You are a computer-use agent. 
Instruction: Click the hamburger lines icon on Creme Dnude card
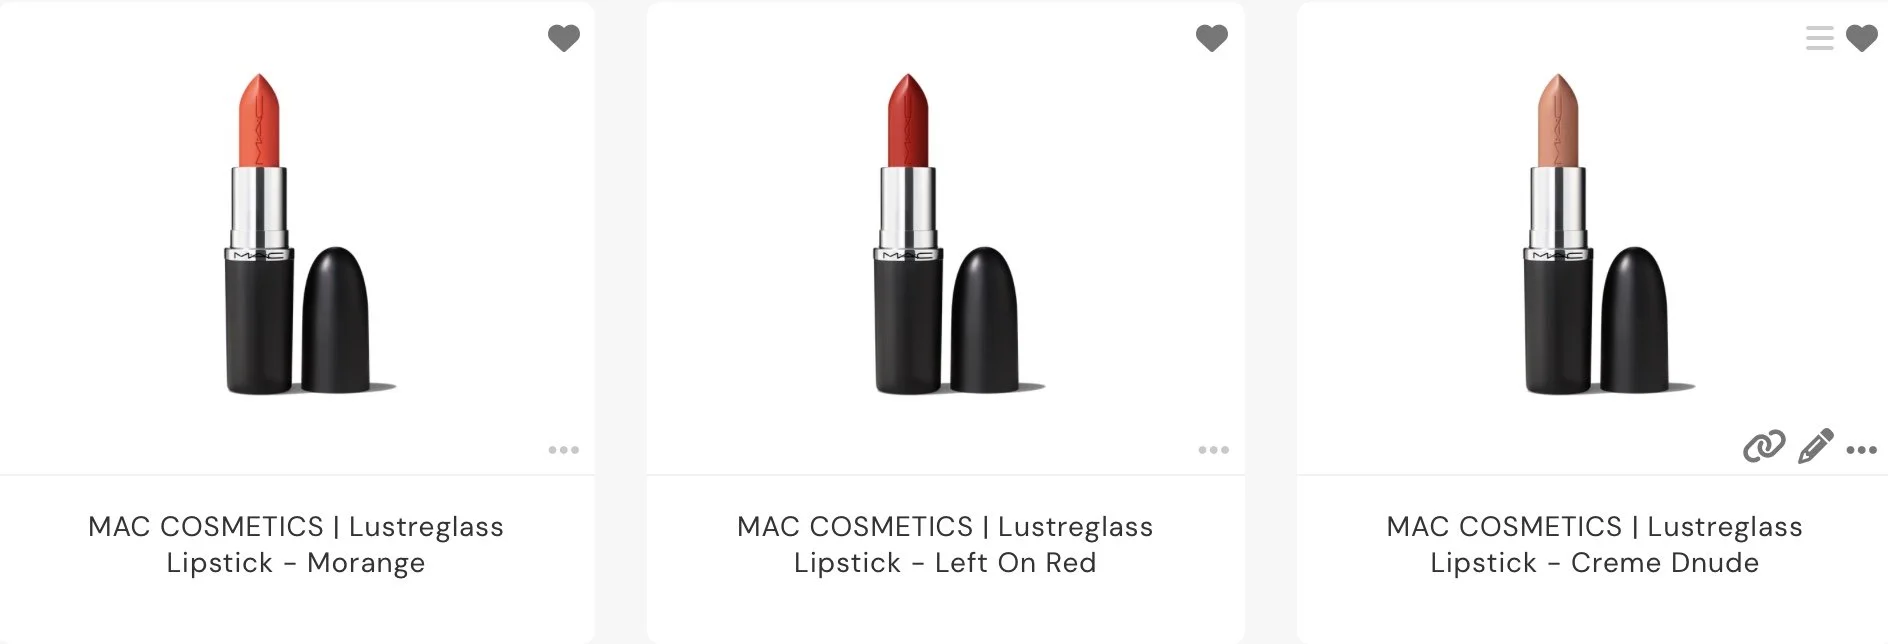coord(1819,38)
